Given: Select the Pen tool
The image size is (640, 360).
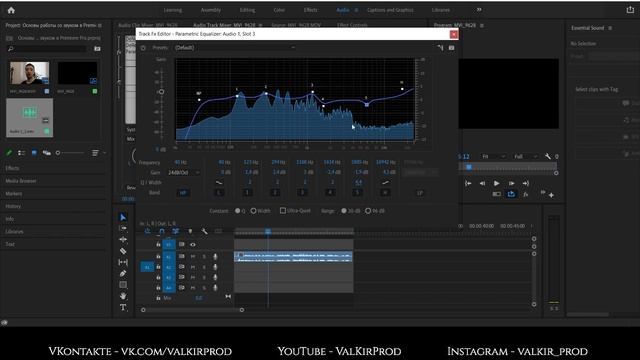Looking at the screenshot, I should click(x=123, y=273).
